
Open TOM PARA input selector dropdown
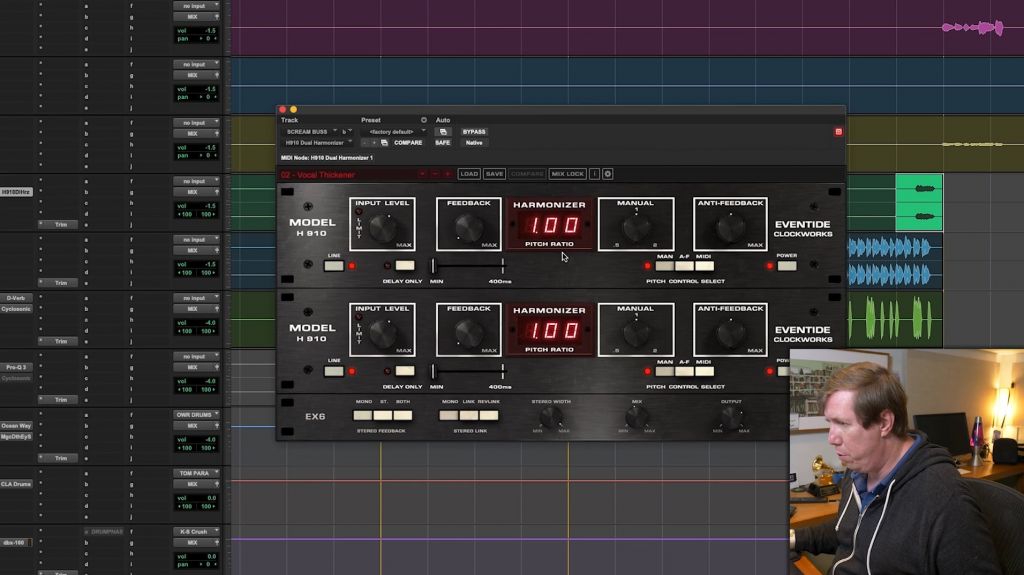click(196, 473)
